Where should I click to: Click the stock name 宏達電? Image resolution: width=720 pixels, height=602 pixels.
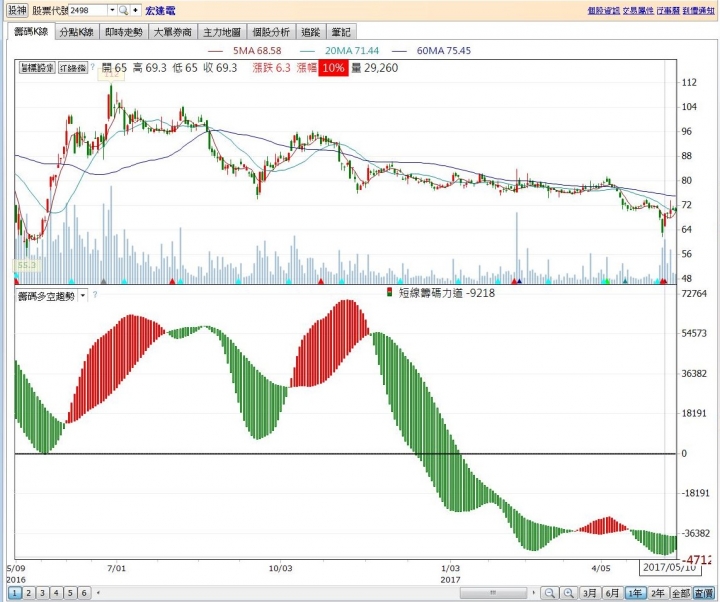(160, 10)
